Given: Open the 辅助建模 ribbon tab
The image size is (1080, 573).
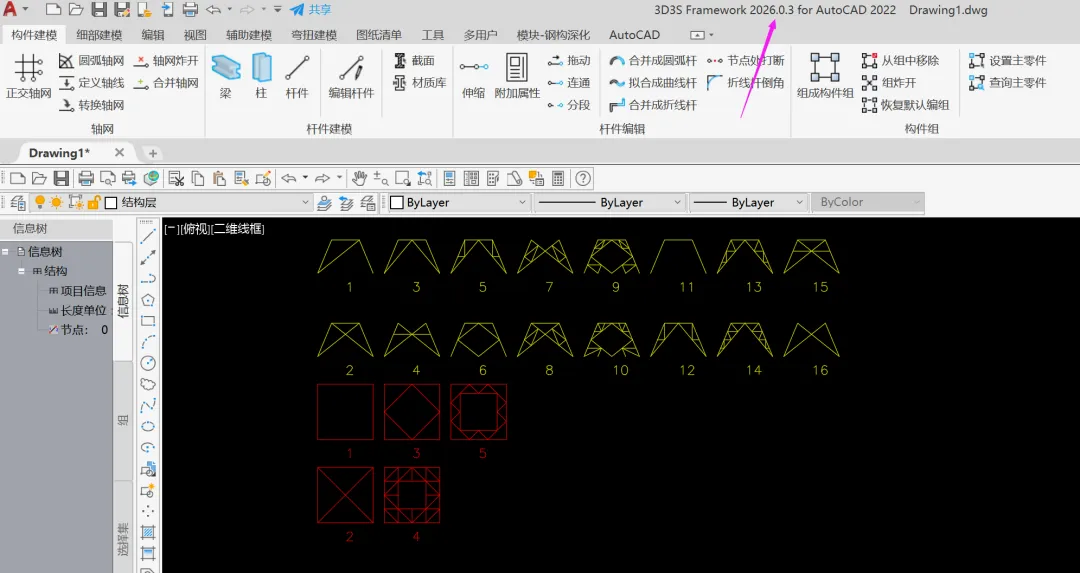Looking at the screenshot, I should (x=249, y=34).
